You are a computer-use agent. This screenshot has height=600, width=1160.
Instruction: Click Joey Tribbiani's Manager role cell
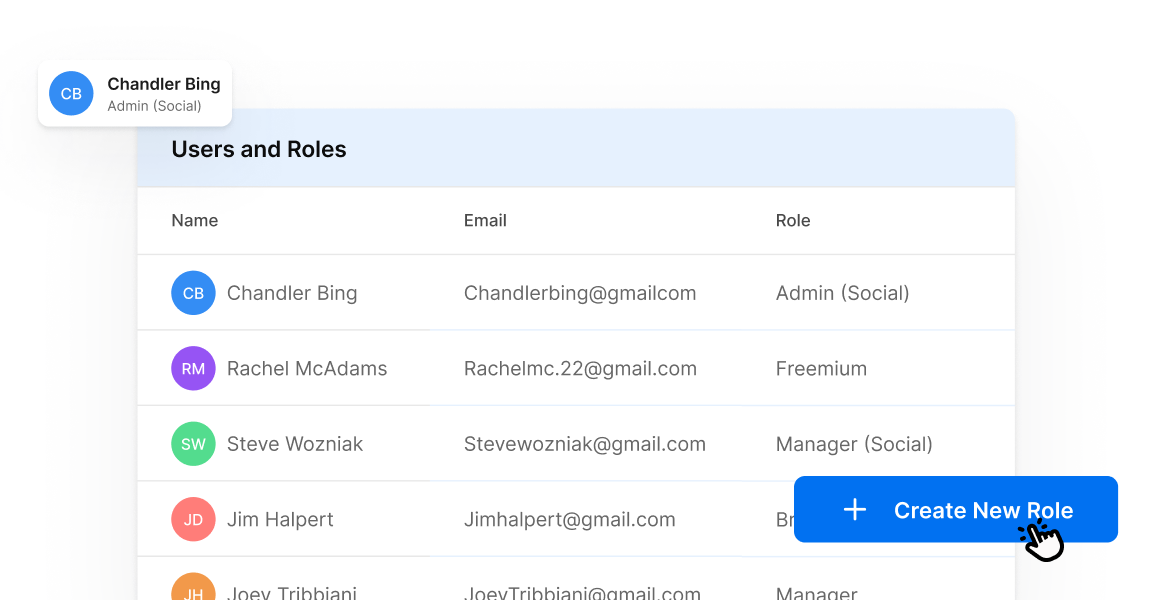(x=817, y=592)
